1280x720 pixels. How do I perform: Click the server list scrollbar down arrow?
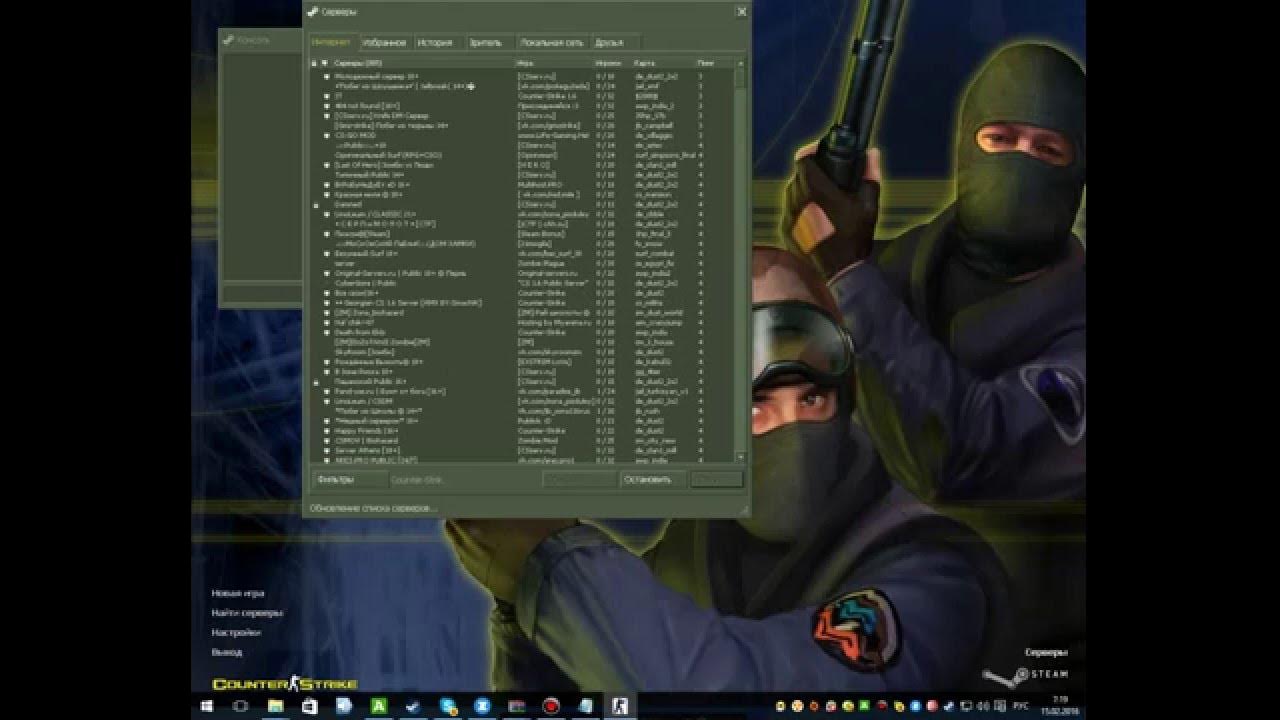(x=741, y=457)
